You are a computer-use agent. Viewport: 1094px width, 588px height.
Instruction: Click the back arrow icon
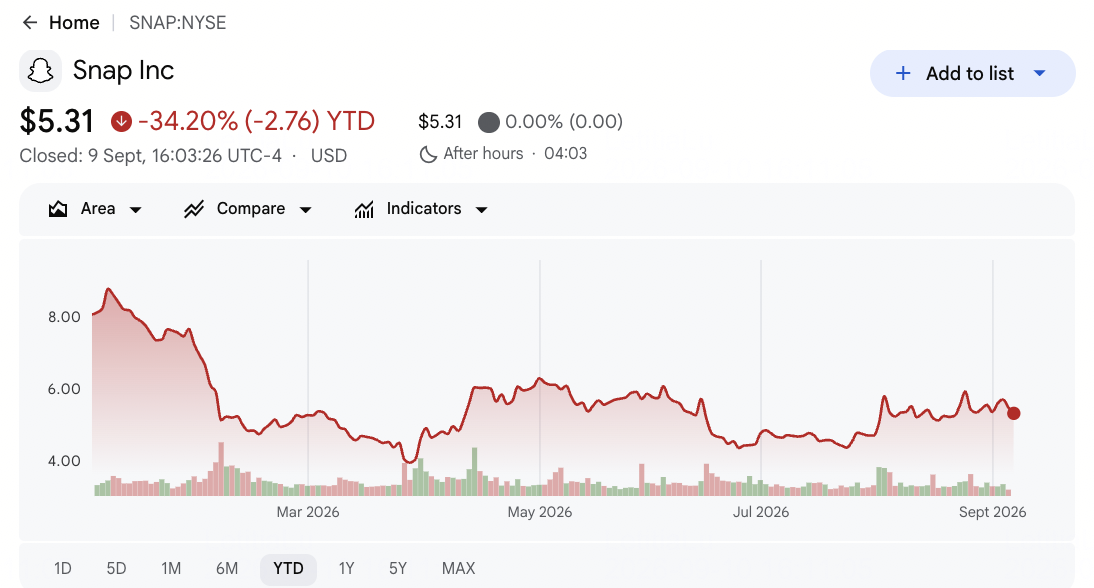tap(29, 23)
